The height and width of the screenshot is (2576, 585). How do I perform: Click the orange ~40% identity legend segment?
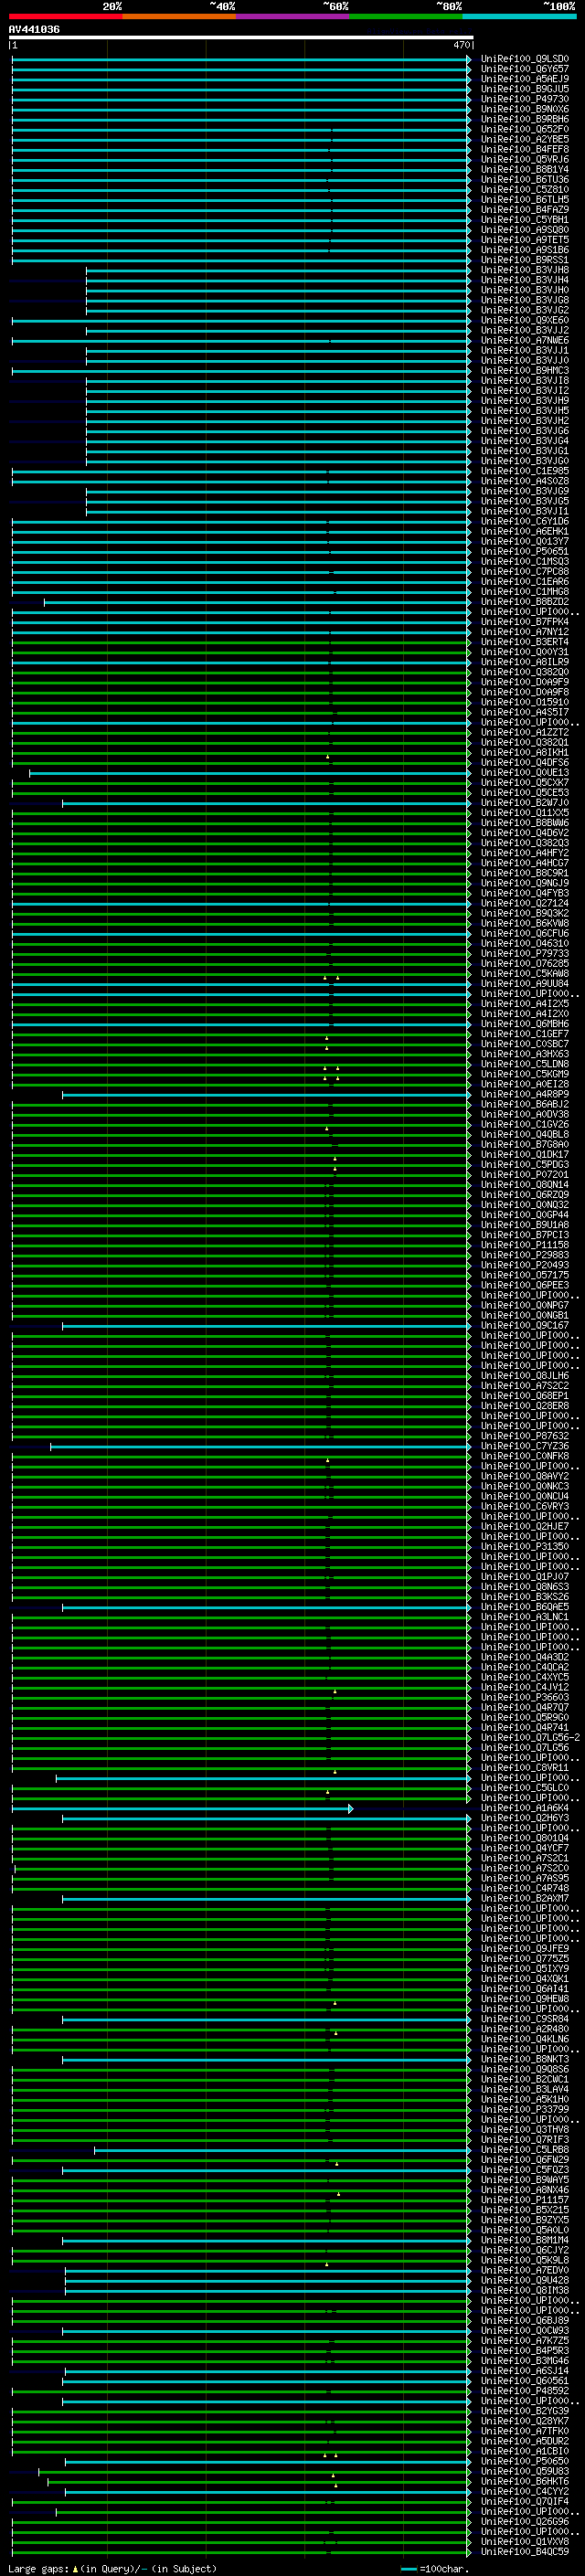pyautogui.click(x=179, y=16)
